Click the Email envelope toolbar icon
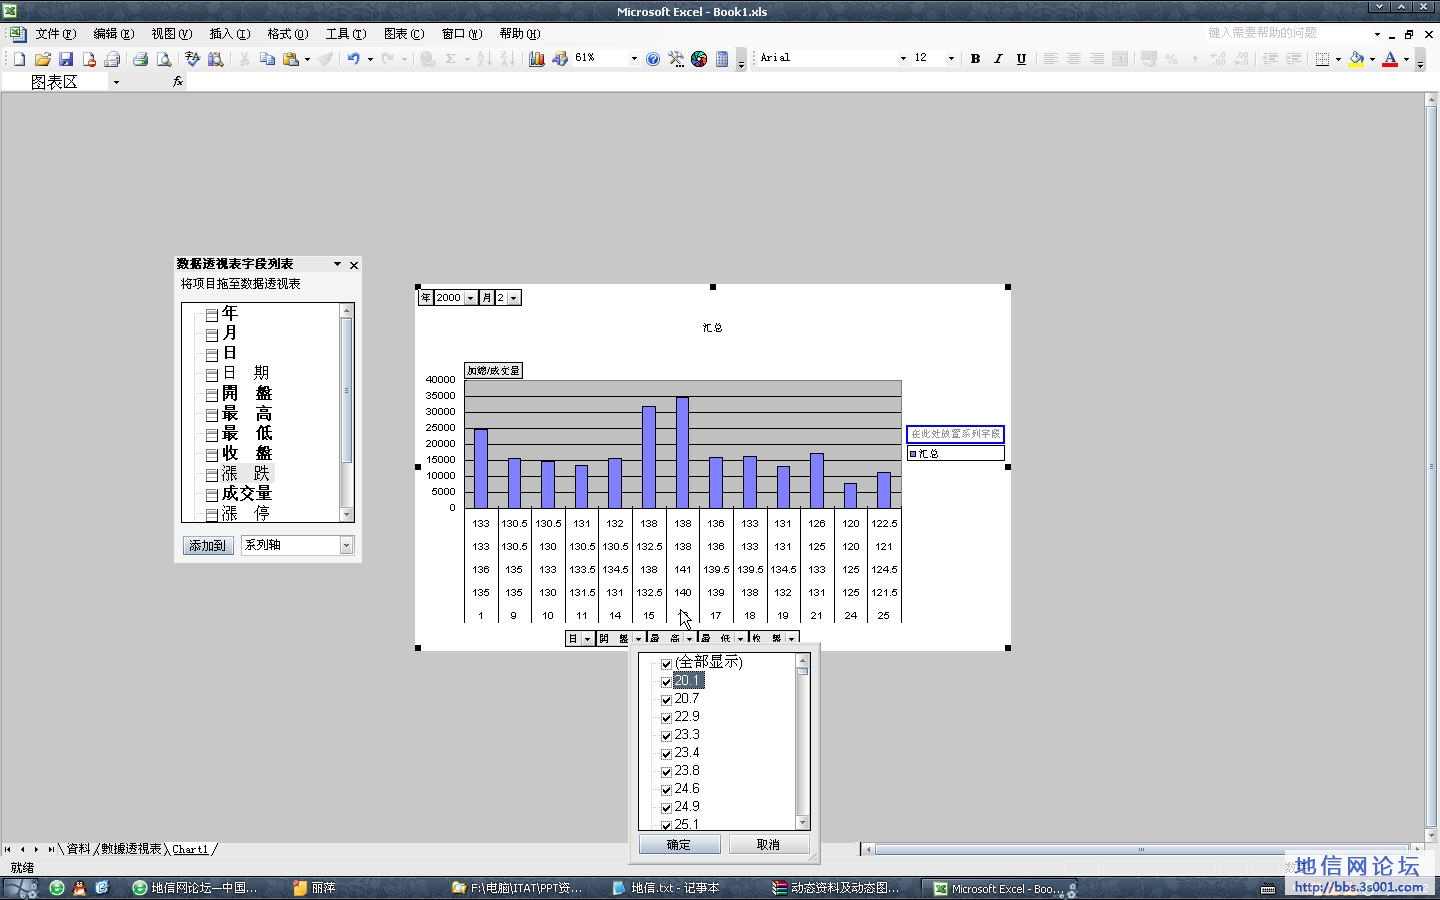Image resolution: width=1440 pixels, height=900 pixels. [x=112, y=59]
